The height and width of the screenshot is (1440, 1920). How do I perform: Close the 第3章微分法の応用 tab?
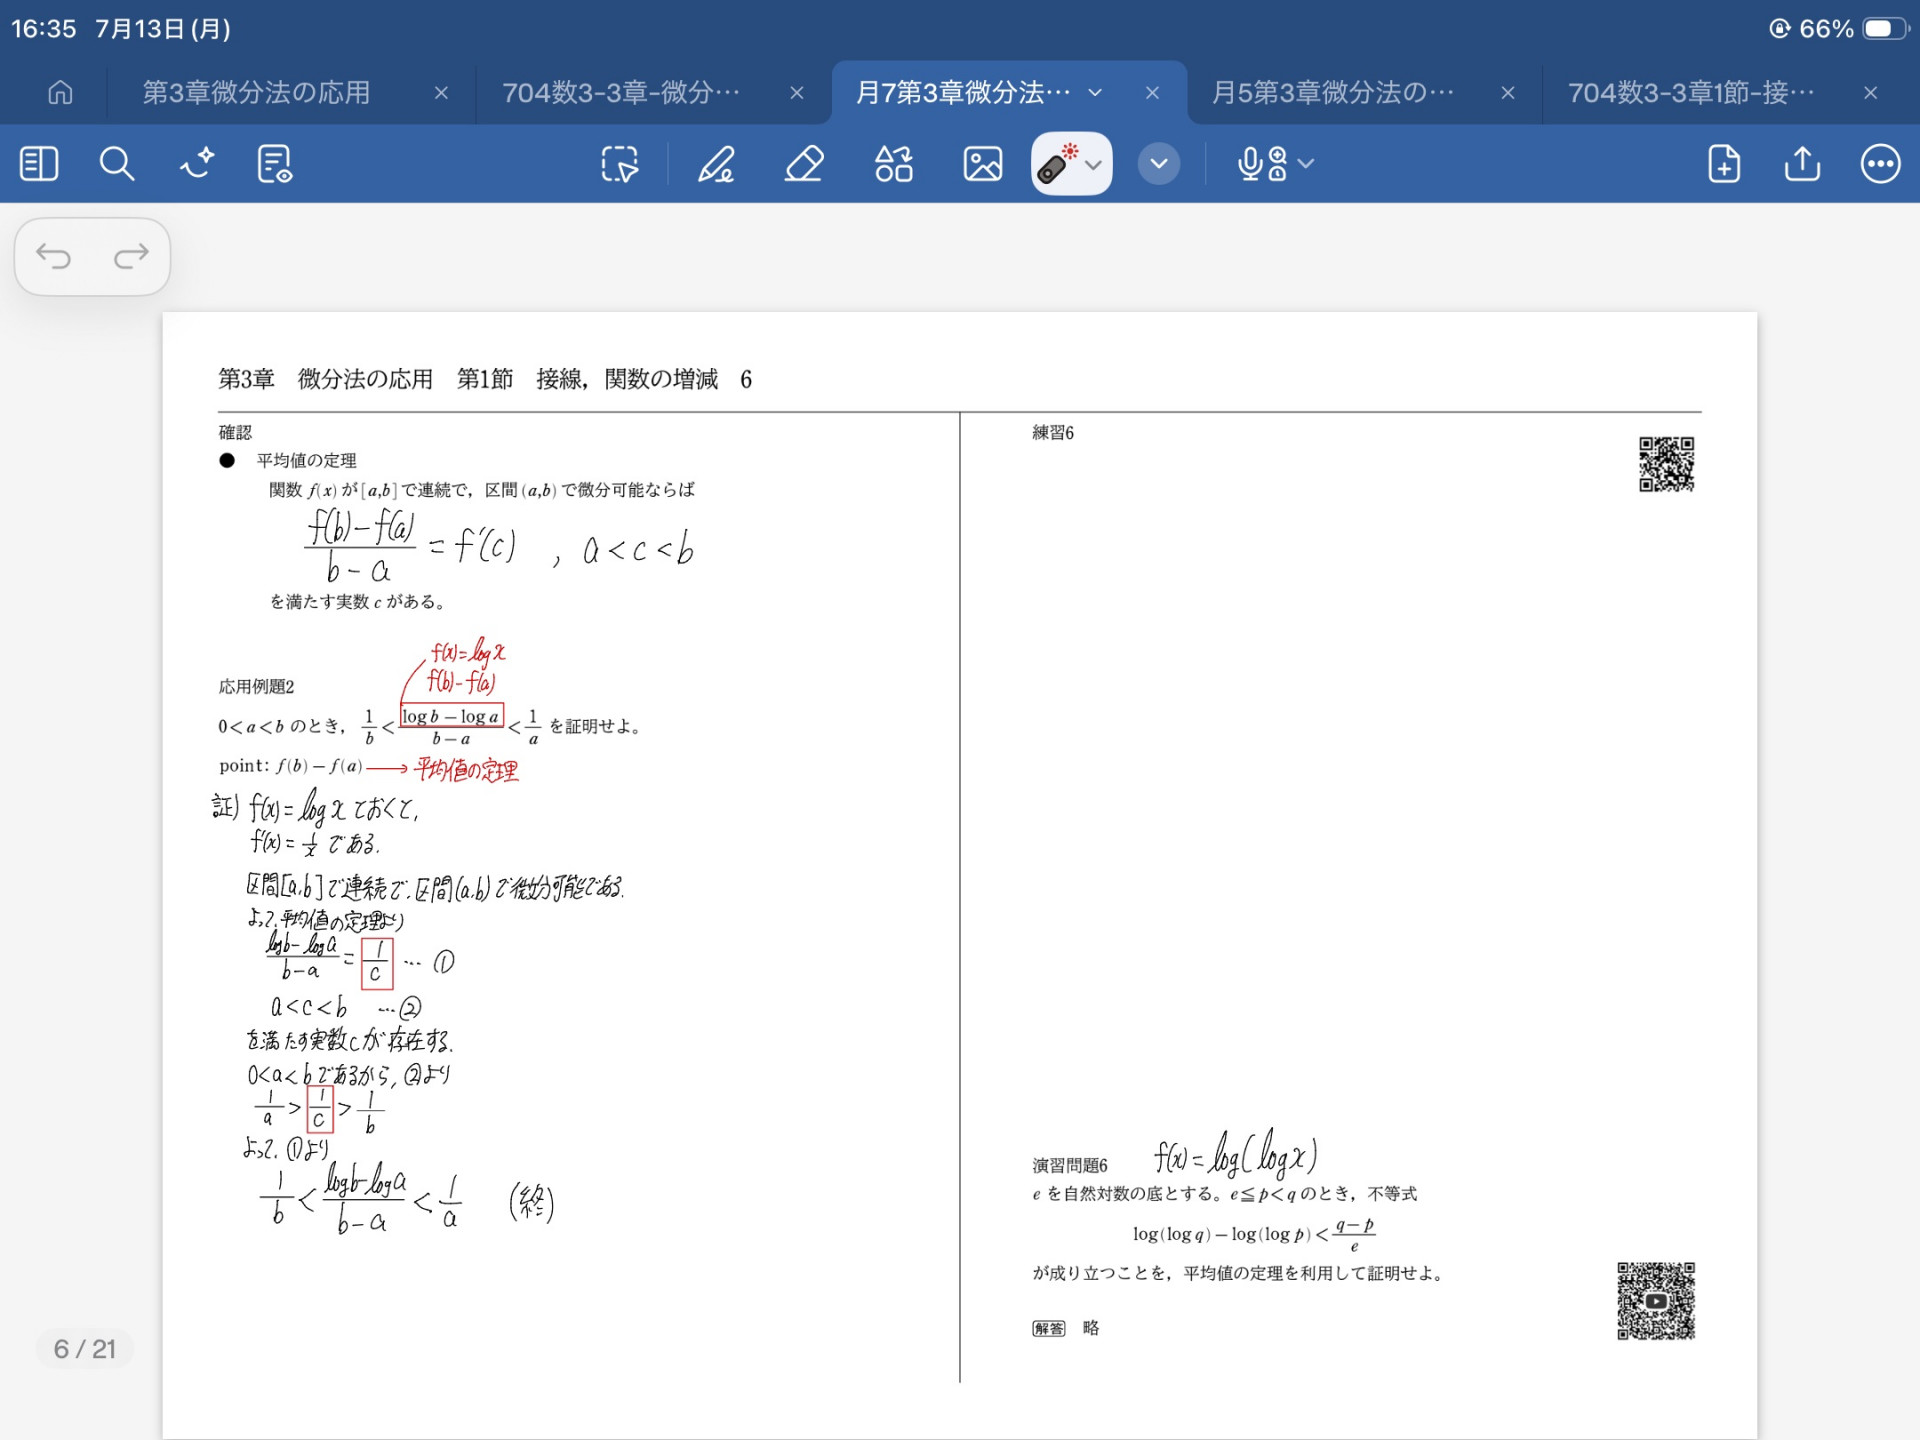(441, 93)
